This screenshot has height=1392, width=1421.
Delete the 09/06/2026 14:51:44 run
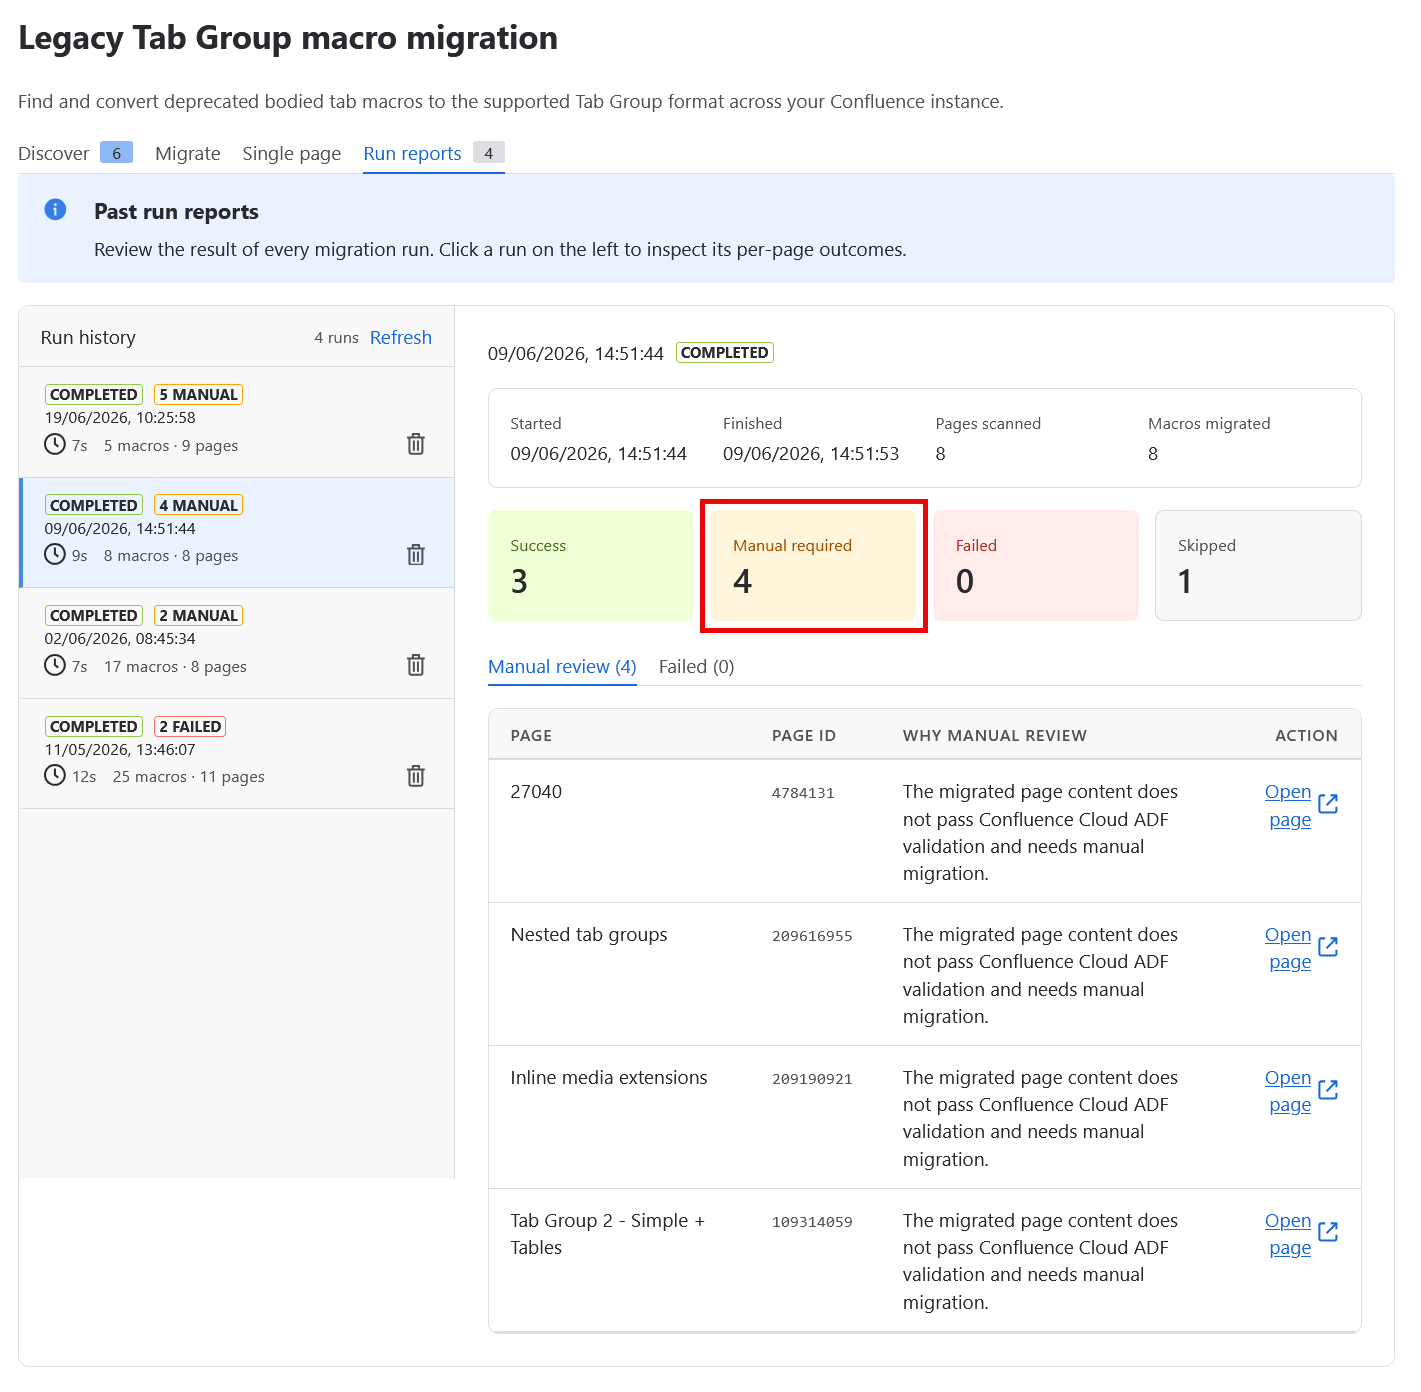[x=416, y=555]
